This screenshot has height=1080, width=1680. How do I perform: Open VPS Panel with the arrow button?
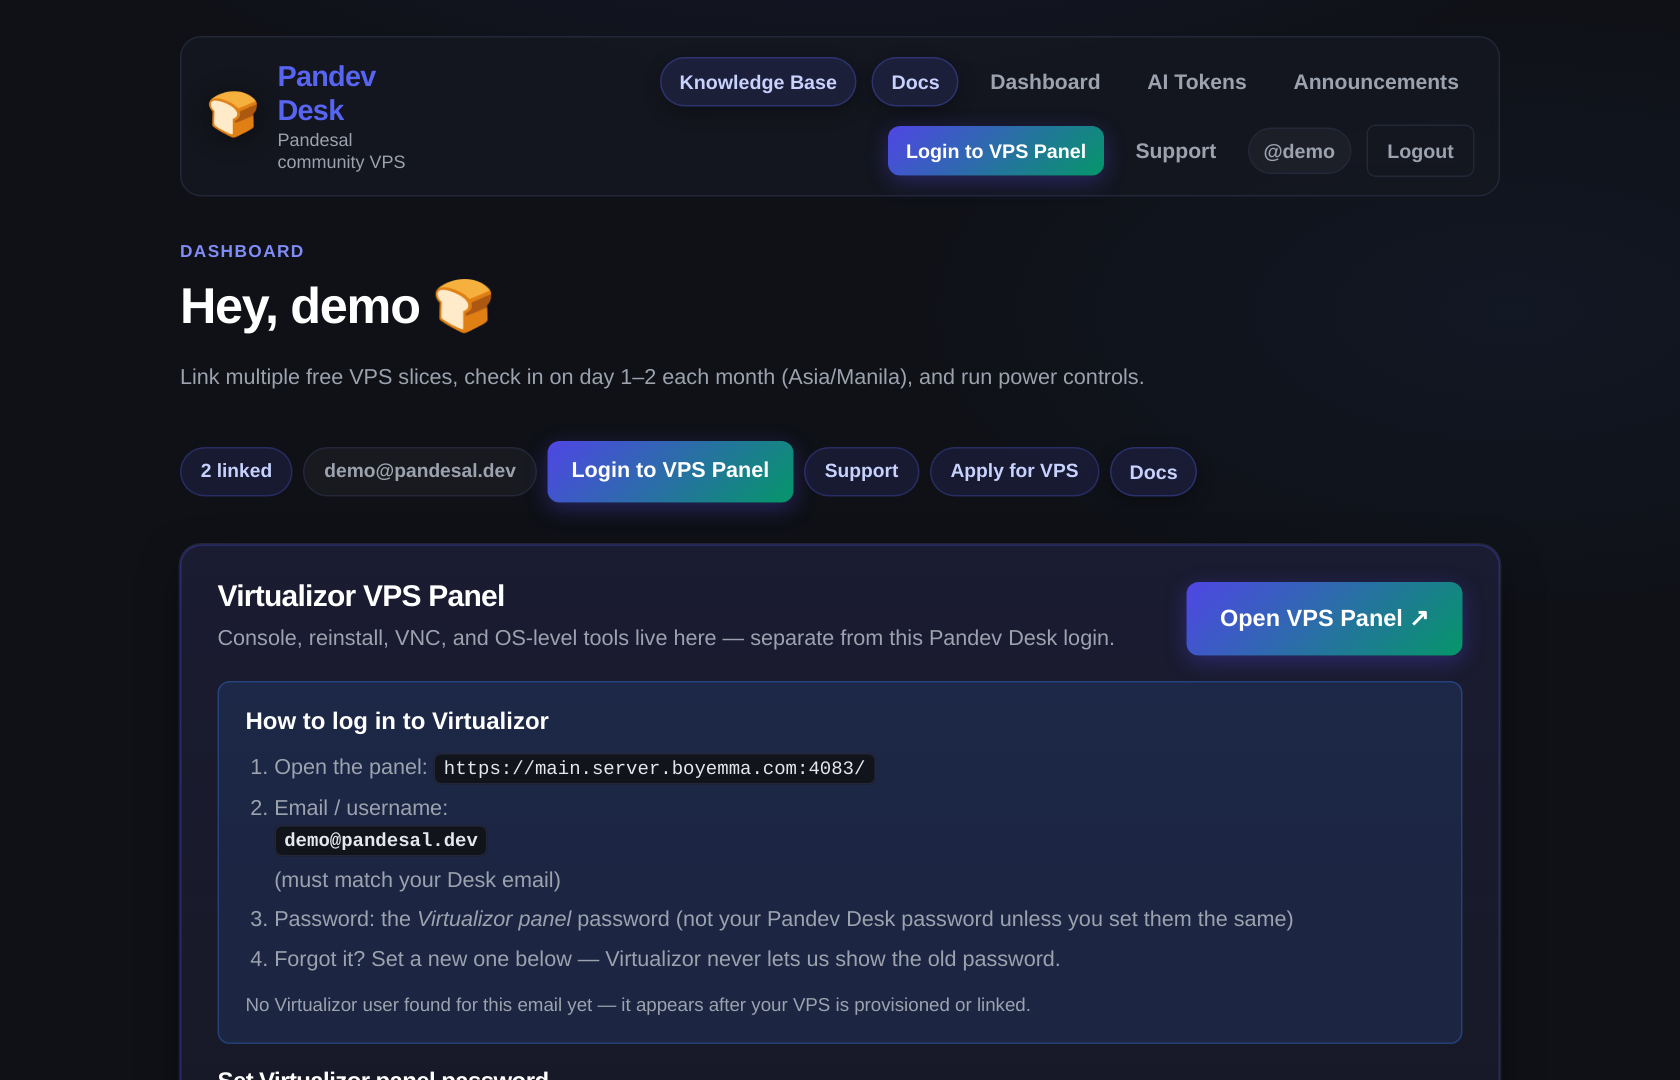1324,619
